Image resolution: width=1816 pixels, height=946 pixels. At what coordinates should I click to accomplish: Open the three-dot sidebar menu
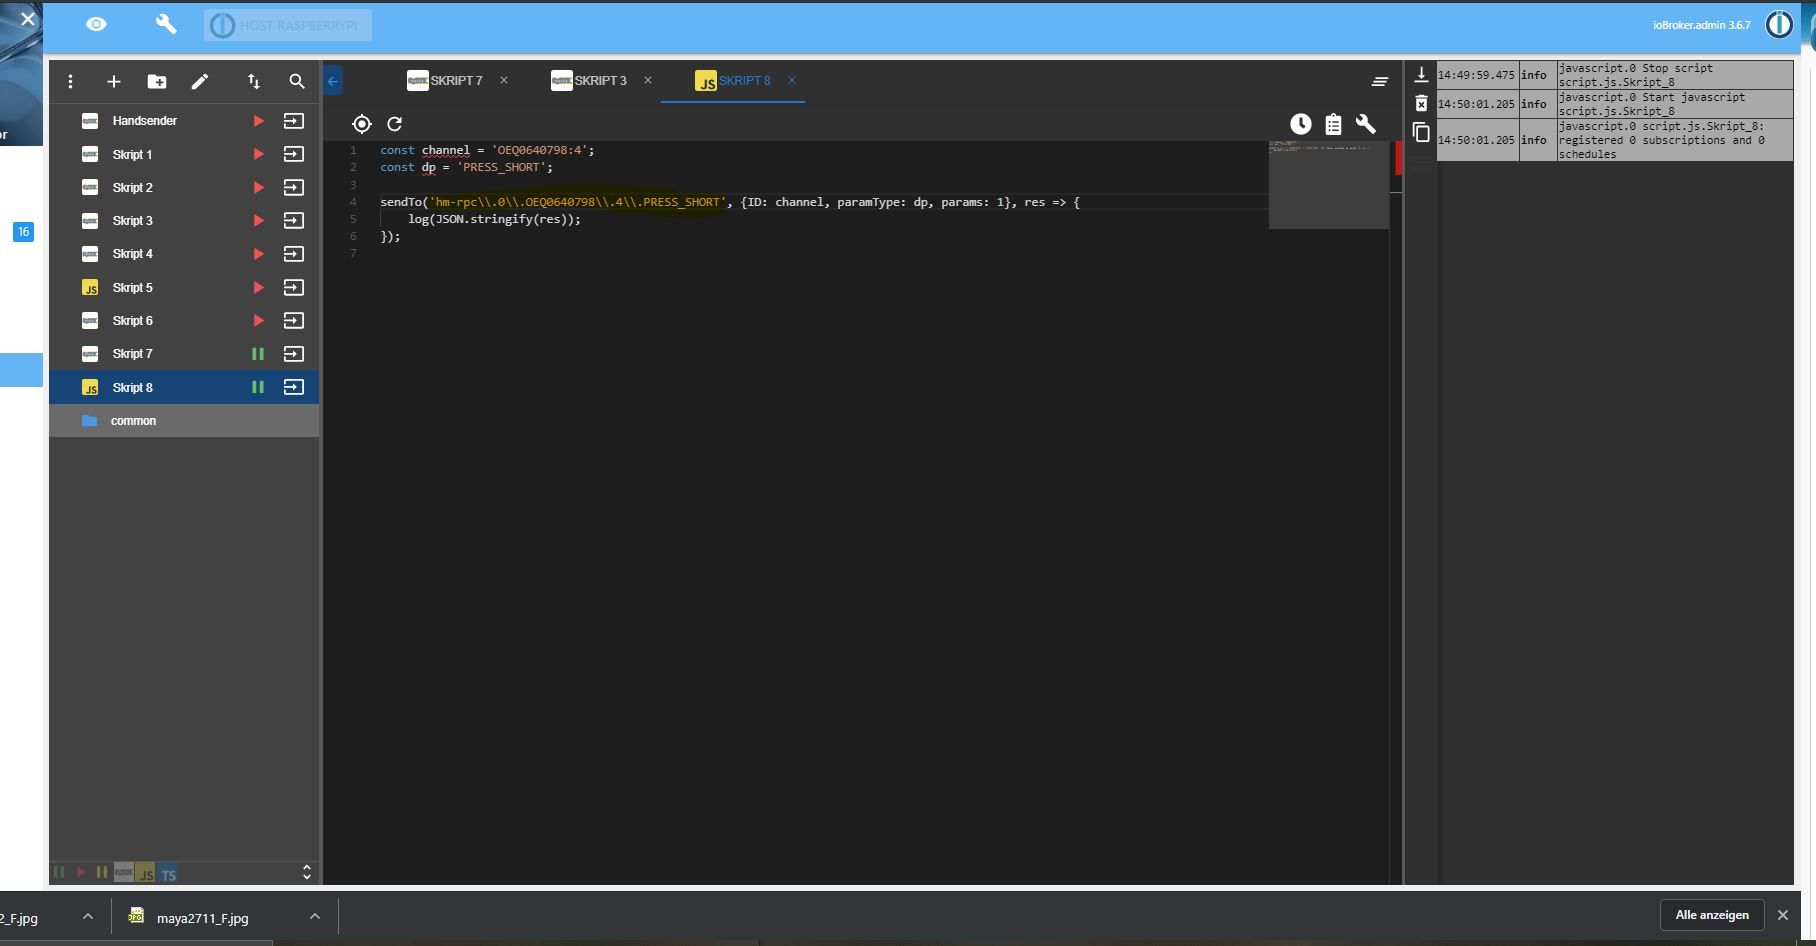coord(70,82)
